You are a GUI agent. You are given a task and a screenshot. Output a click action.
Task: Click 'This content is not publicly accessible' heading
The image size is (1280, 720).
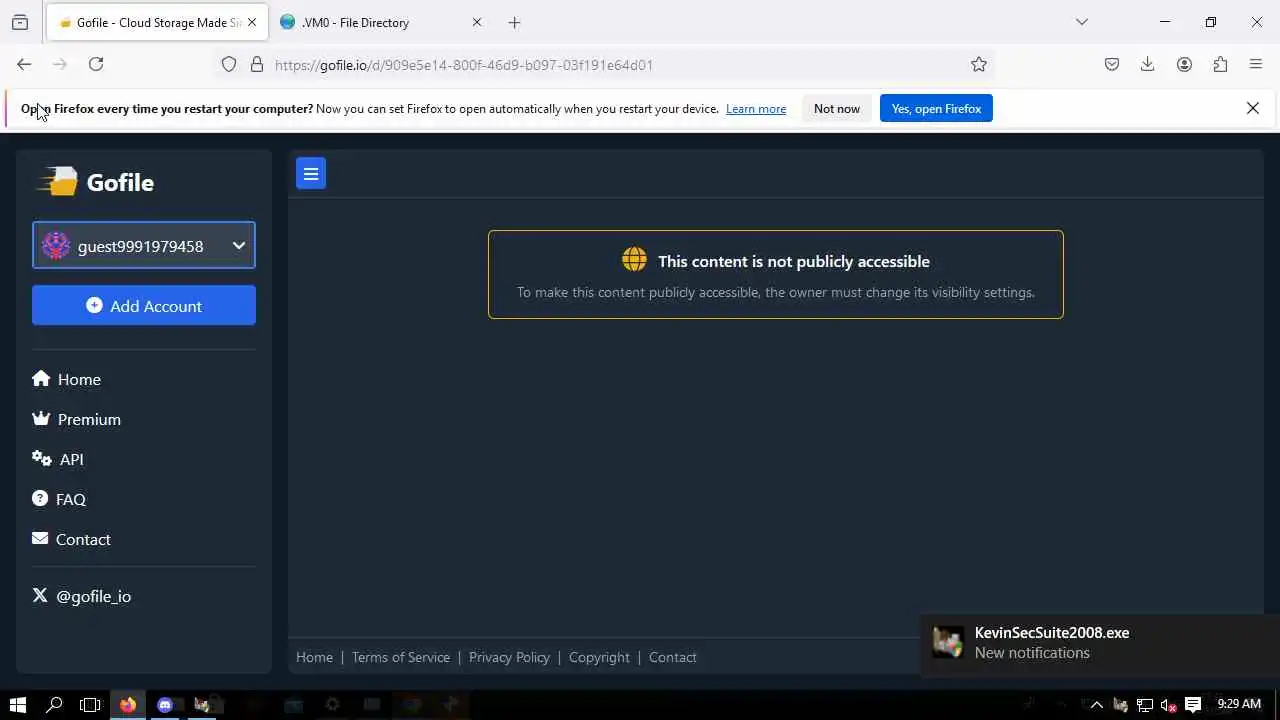coord(794,261)
